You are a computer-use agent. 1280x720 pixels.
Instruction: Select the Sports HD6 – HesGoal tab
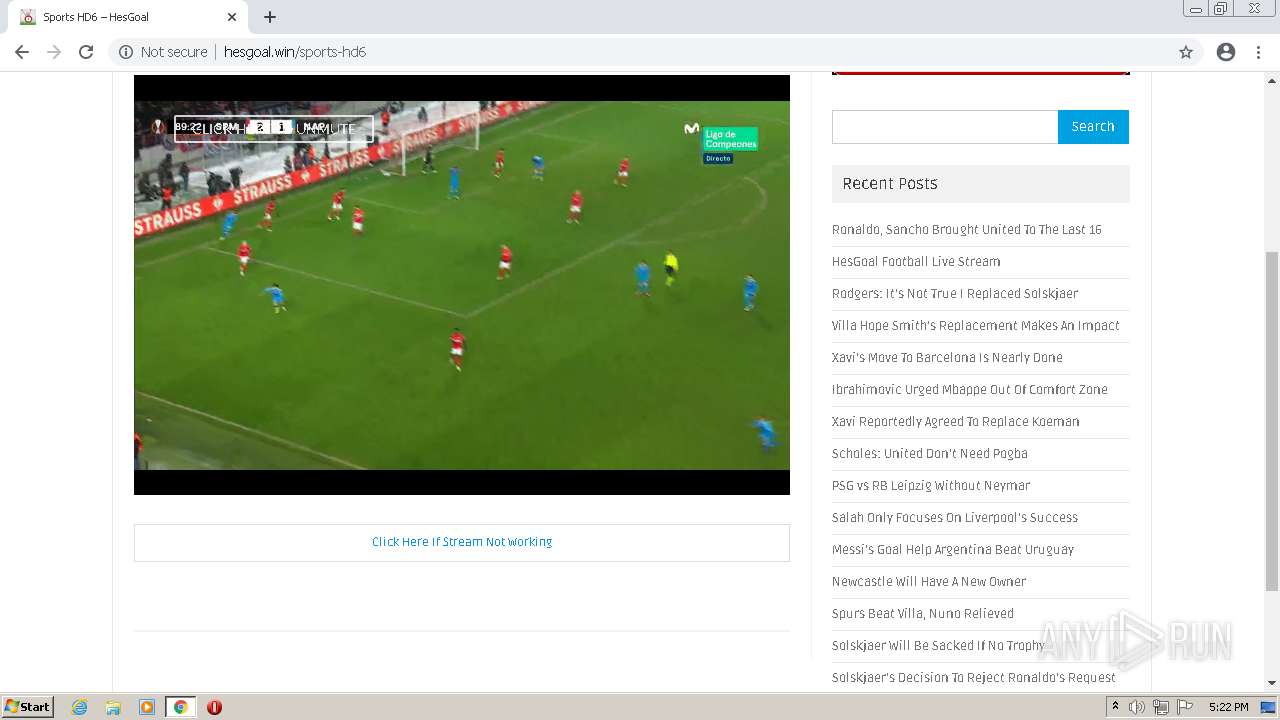(126, 17)
